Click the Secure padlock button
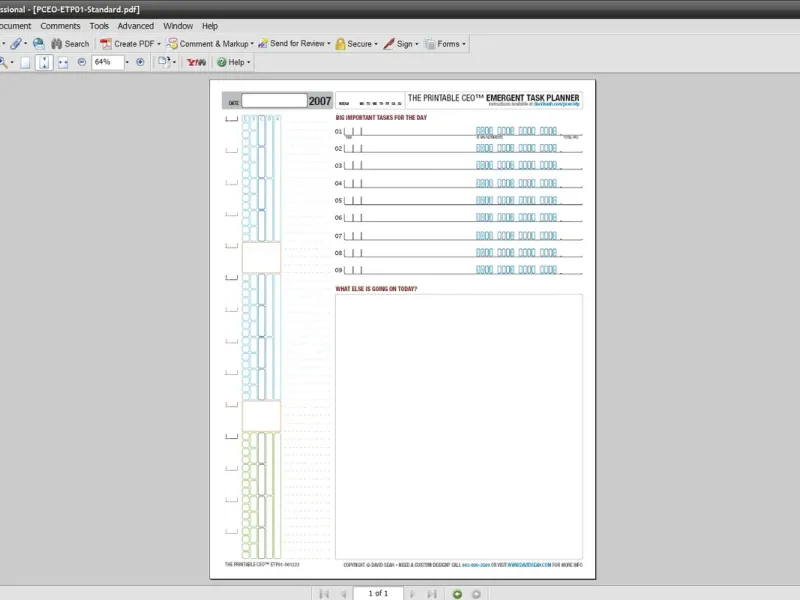This screenshot has height=600, width=800. pyautogui.click(x=354, y=44)
